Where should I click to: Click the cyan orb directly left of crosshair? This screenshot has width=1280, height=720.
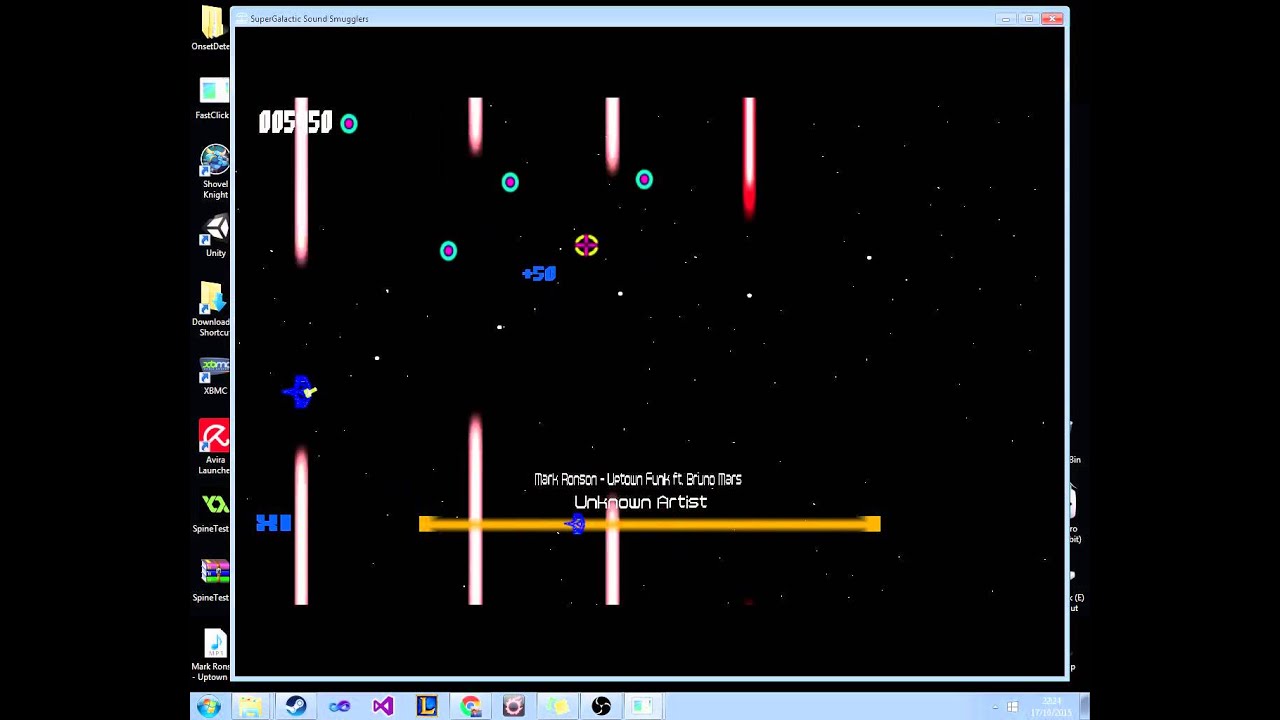click(448, 251)
